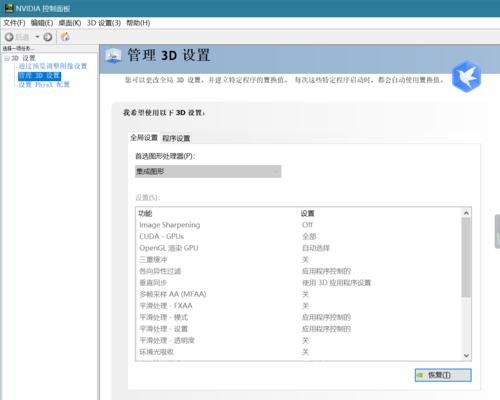
Task: Click the 恢复(T) restore button
Action: (443, 375)
